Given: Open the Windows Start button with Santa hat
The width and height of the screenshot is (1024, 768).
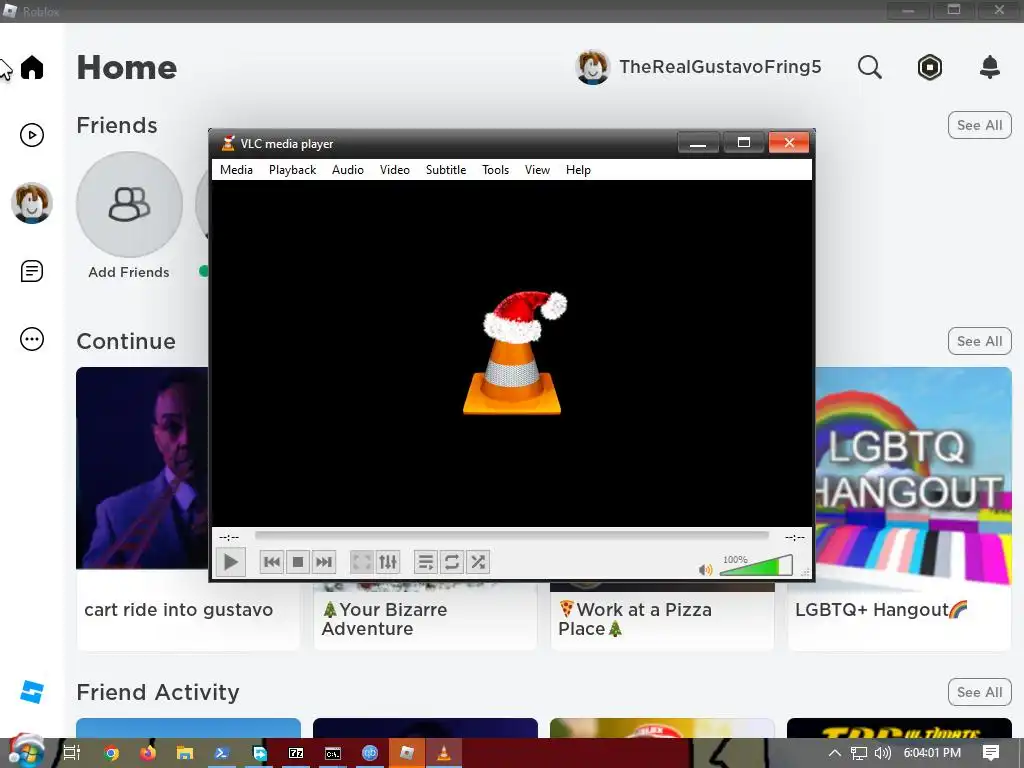Looking at the screenshot, I should point(25,752).
